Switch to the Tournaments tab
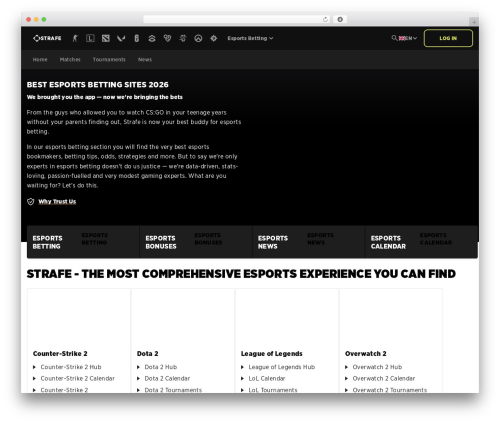The width and height of the screenshot is (500, 423). point(109,60)
